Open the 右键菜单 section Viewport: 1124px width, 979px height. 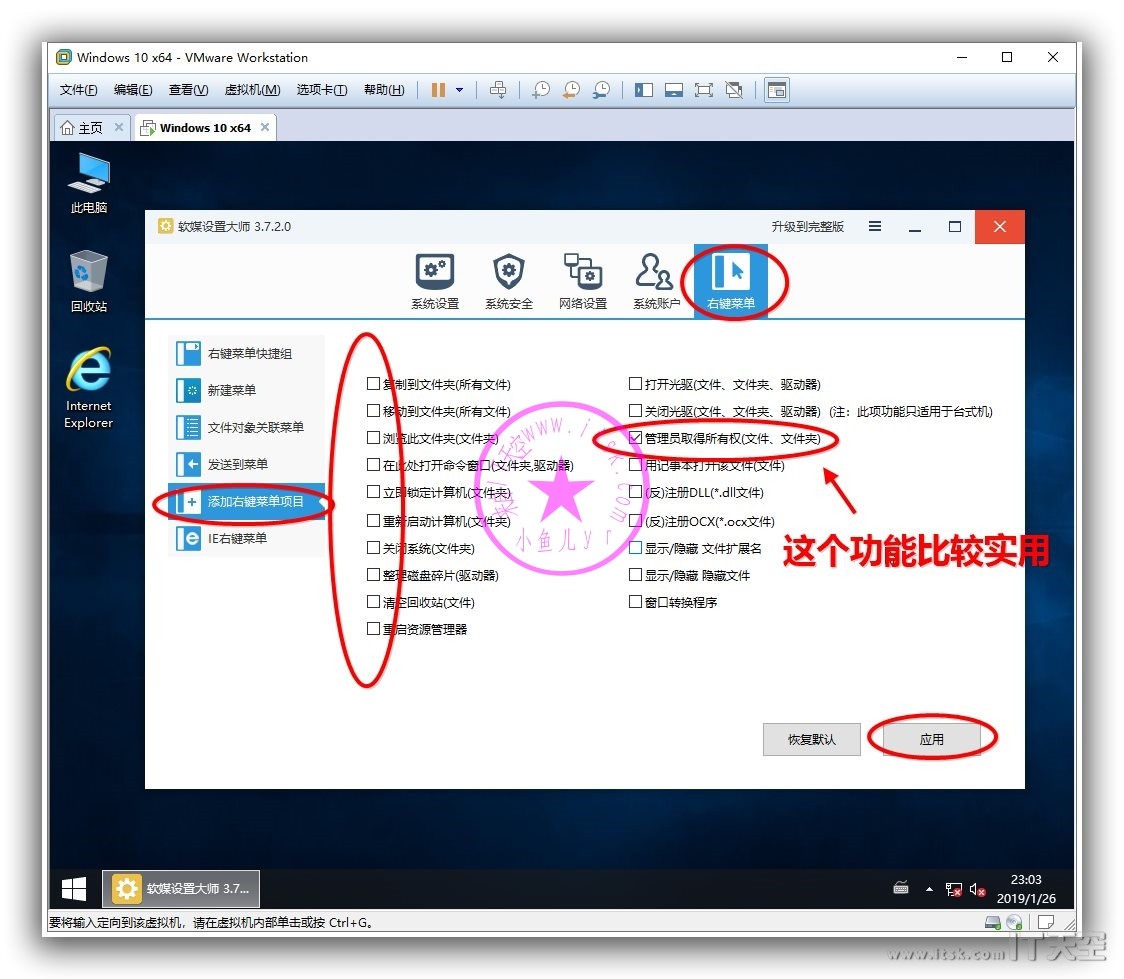730,281
